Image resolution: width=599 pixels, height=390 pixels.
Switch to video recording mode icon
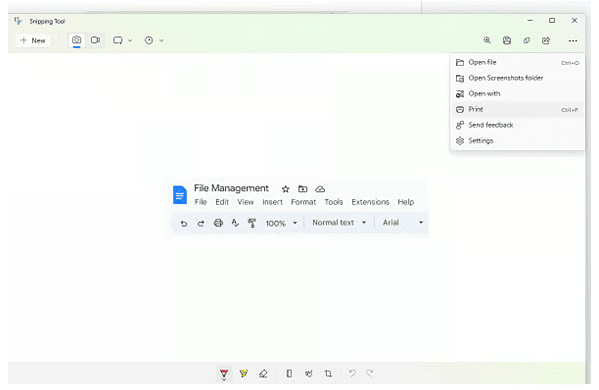click(x=96, y=40)
